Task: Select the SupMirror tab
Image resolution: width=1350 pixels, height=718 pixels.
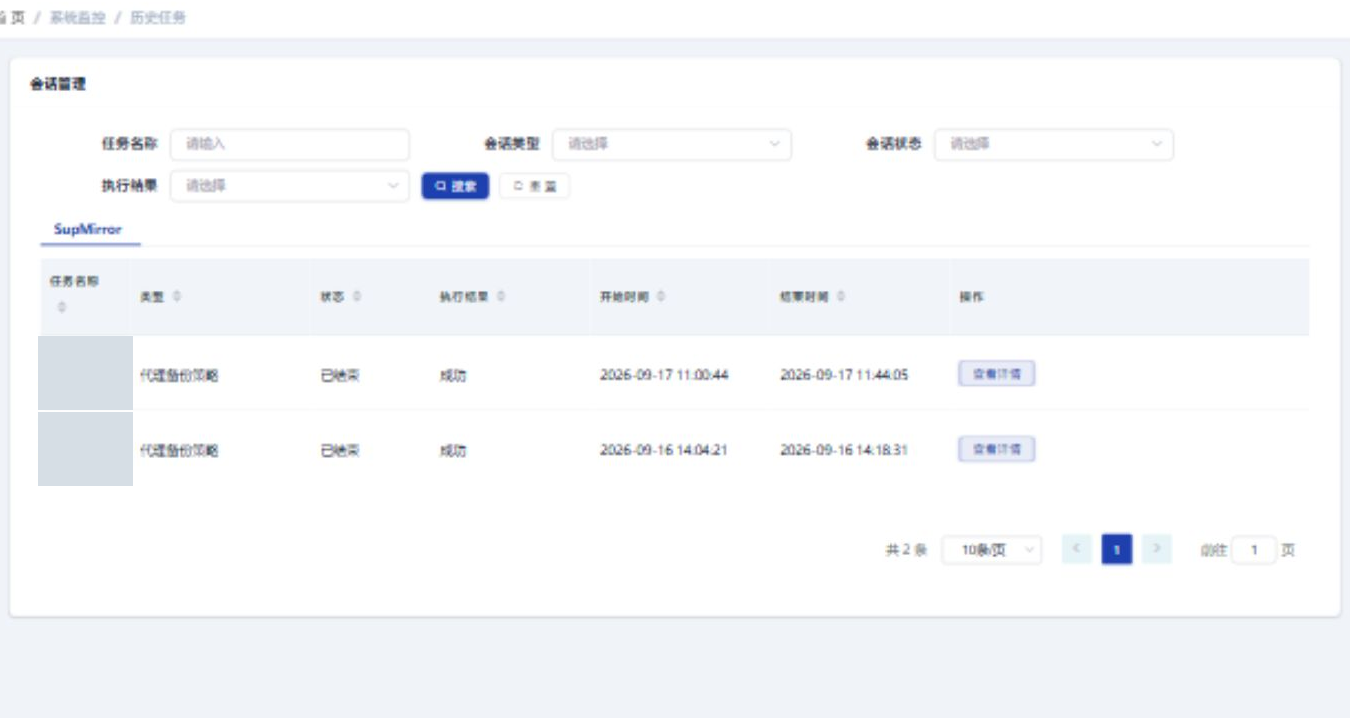Action: coord(88,229)
